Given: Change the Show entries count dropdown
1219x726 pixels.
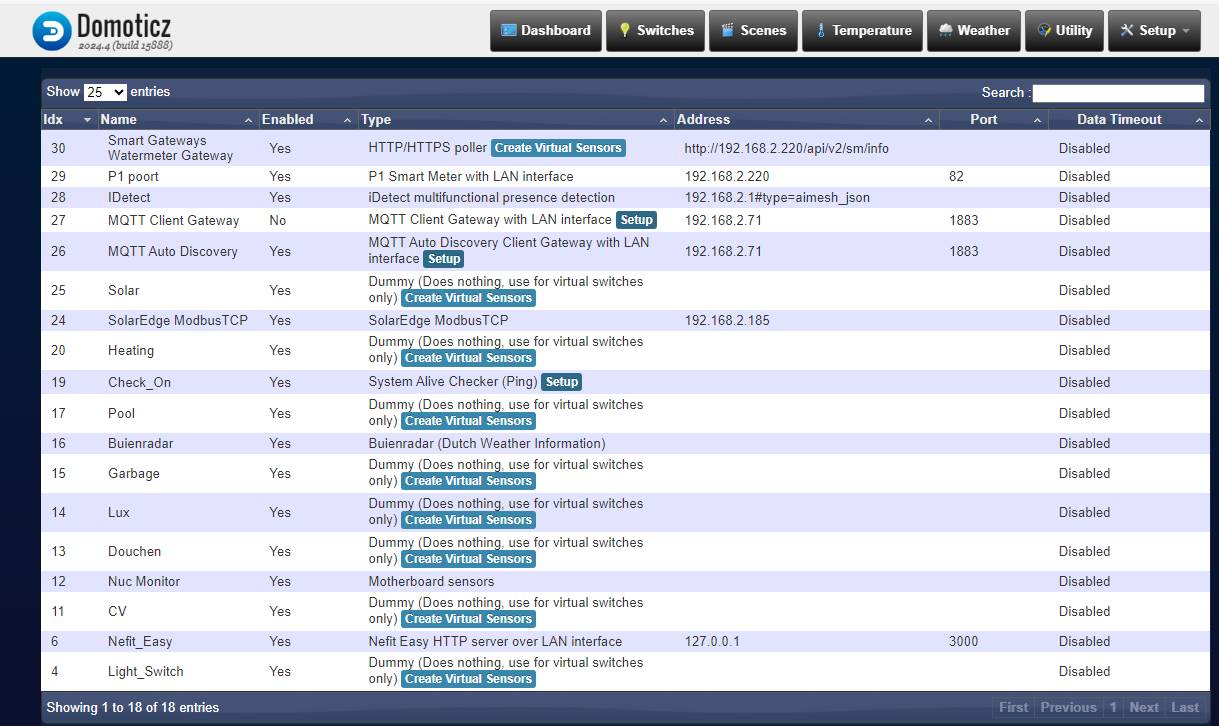Looking at the screenshot, I should pos(105,92).
